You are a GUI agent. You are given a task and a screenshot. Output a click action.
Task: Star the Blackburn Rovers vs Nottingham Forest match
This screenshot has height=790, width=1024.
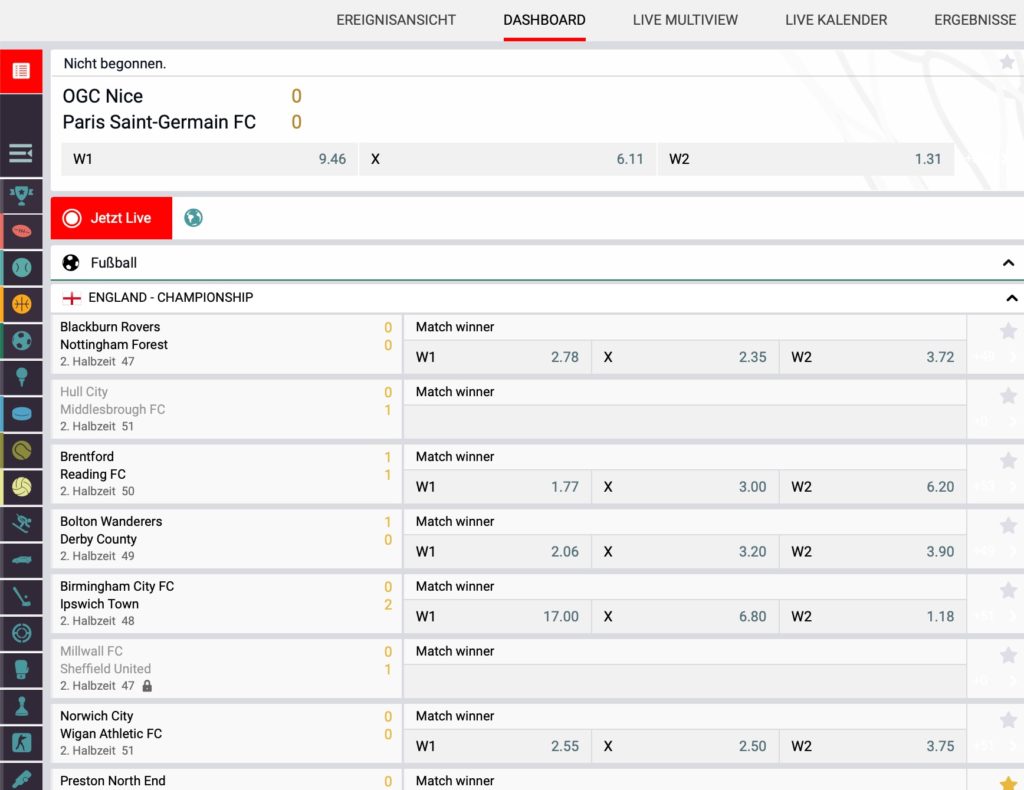tap(1008, 331)
